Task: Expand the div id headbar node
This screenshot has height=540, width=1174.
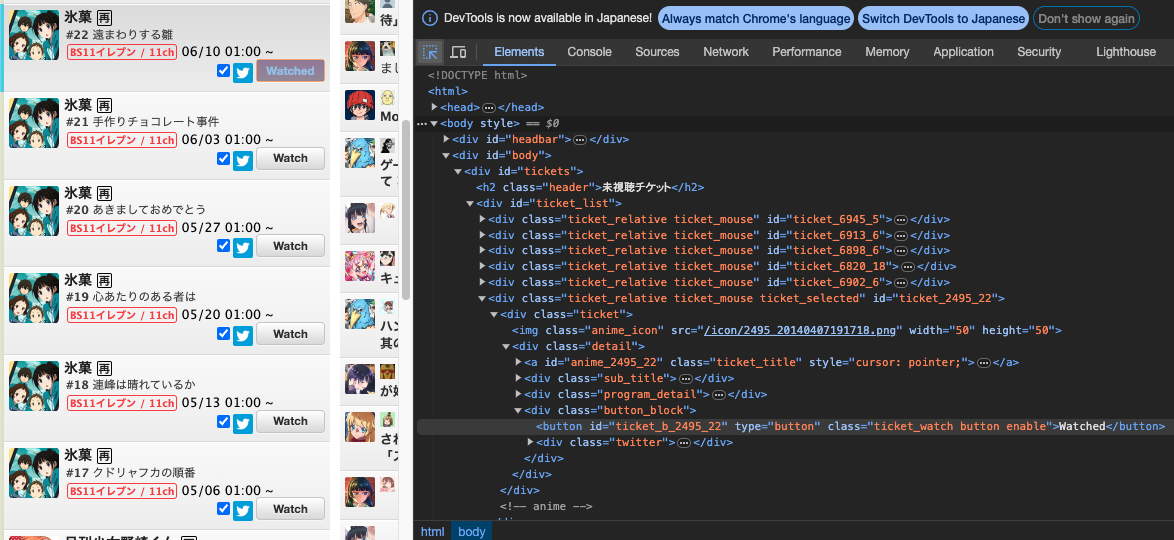Action: coord(446,139)
